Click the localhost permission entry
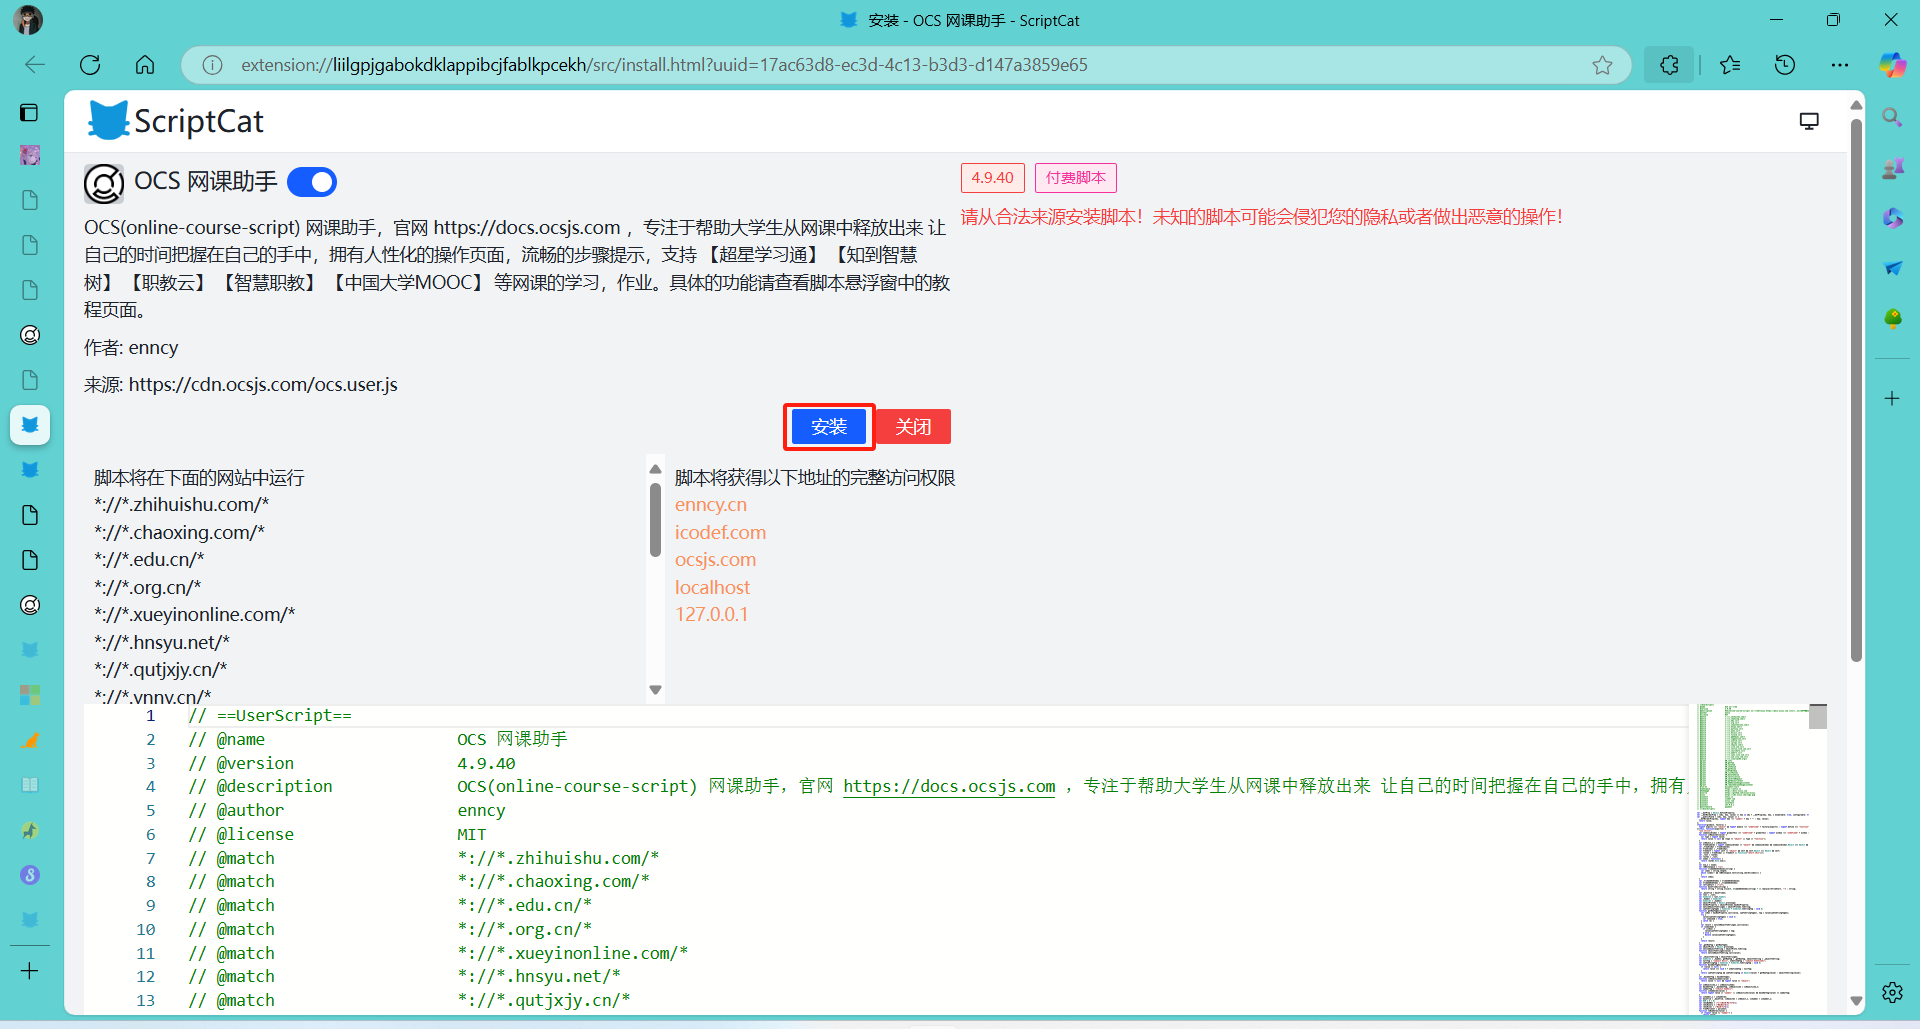 coord(712,587)
